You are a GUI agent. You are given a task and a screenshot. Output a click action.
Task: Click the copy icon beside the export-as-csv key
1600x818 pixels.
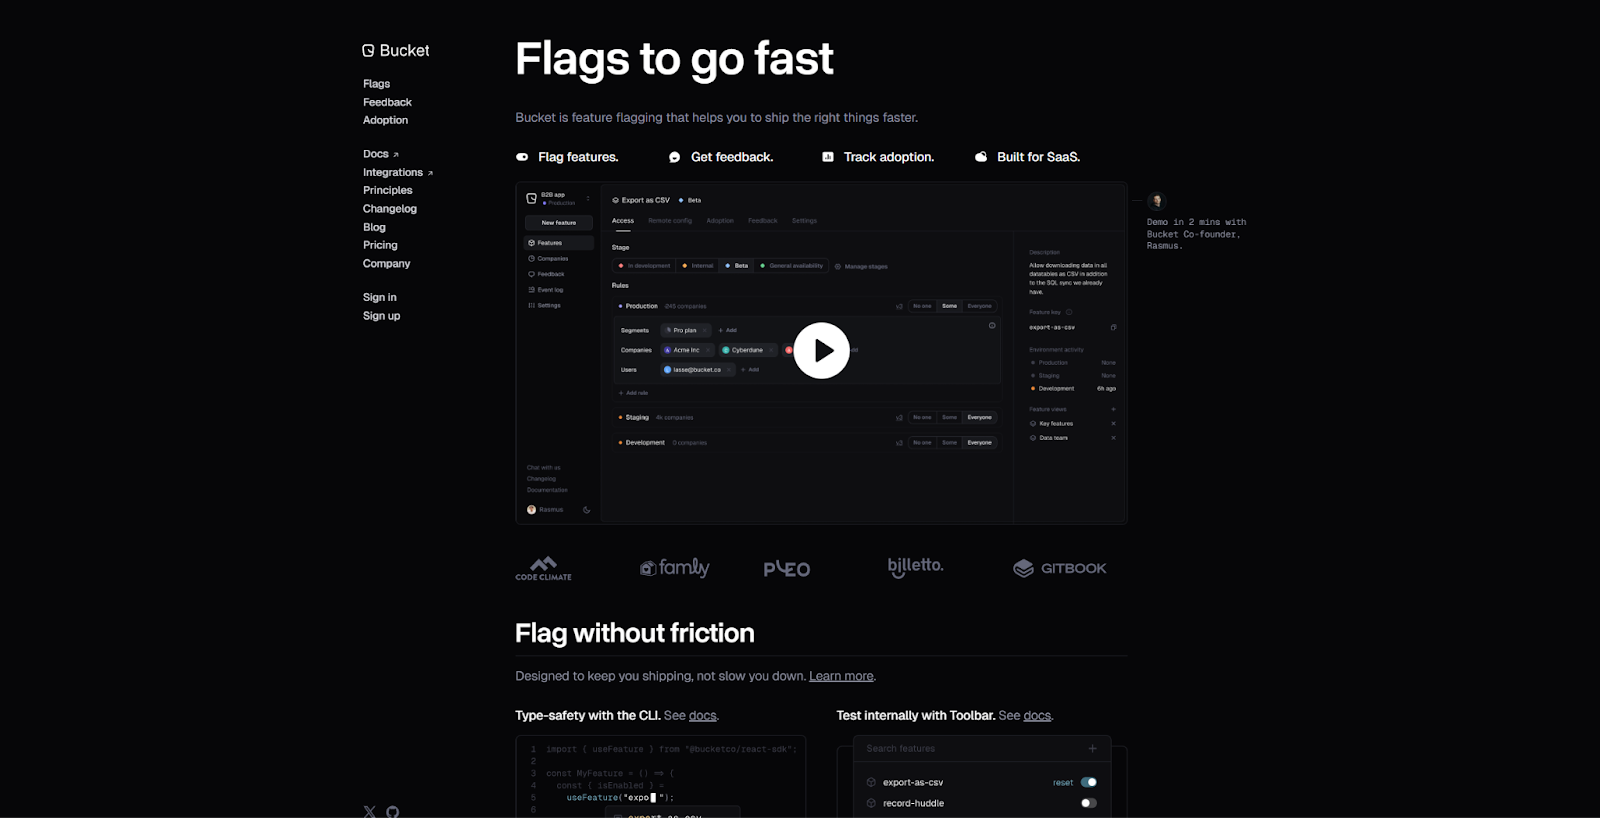[x=1113, y=327]
